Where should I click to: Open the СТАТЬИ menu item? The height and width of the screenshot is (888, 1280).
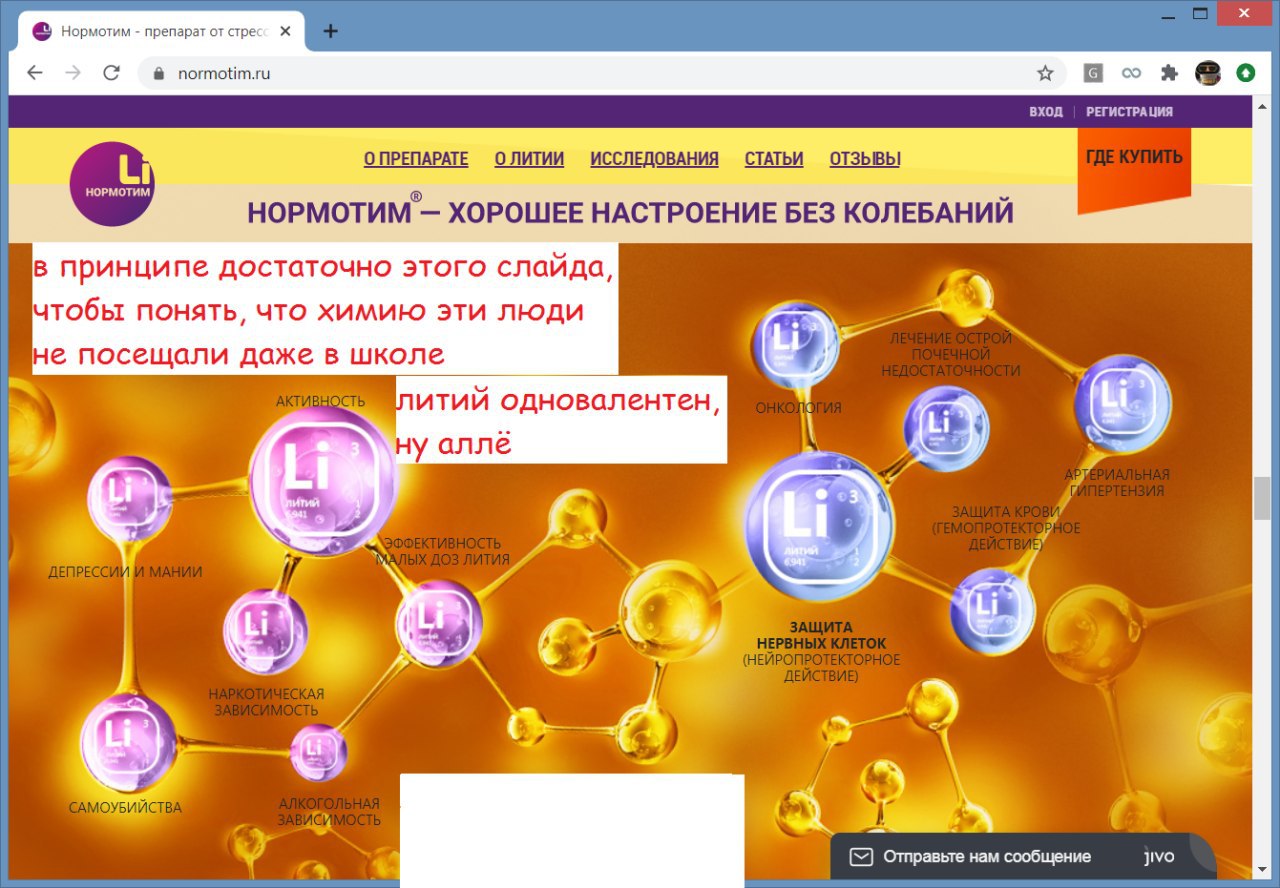774,159
